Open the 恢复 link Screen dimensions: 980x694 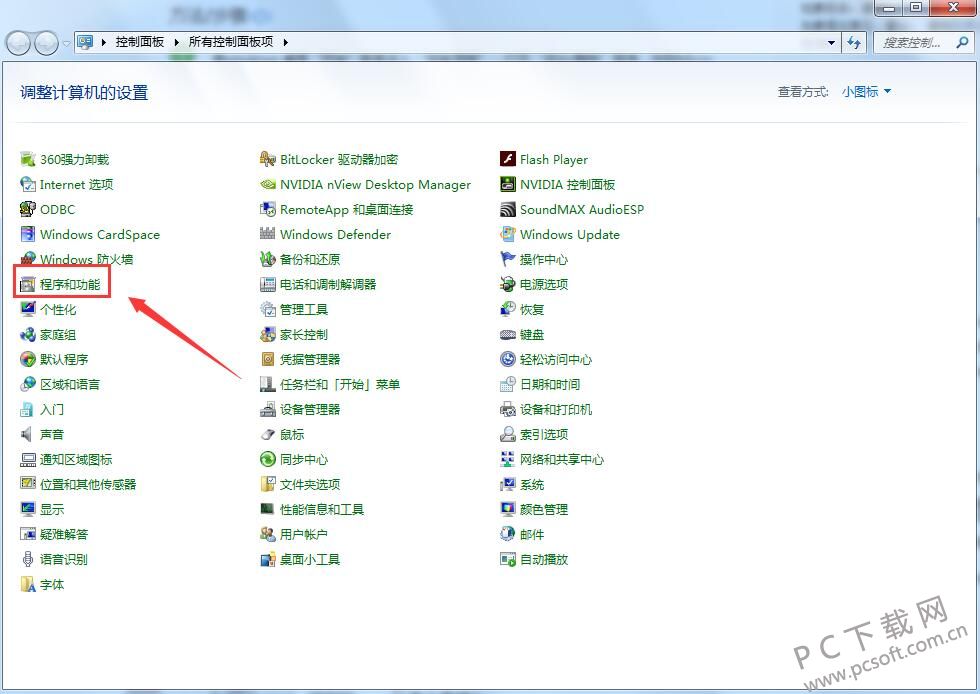click(x=532, y=309)
